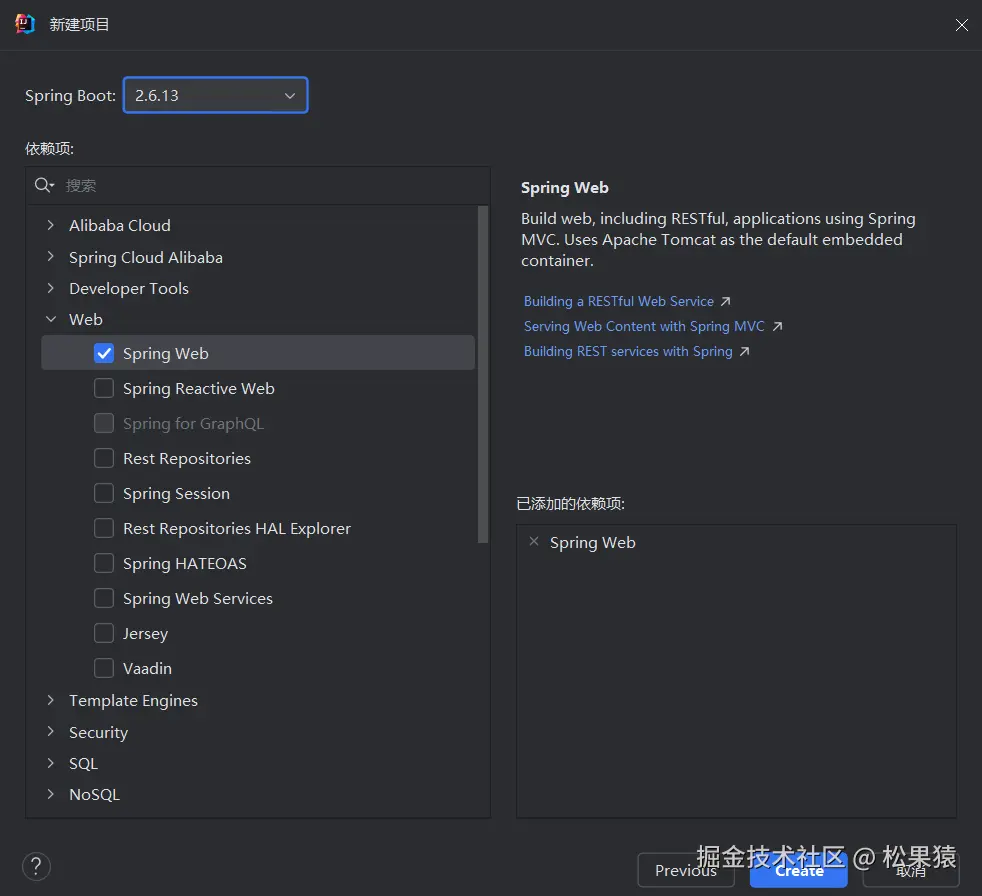Expand the SQL group
The image size is (982, 896).
click(x=51, y=763)
